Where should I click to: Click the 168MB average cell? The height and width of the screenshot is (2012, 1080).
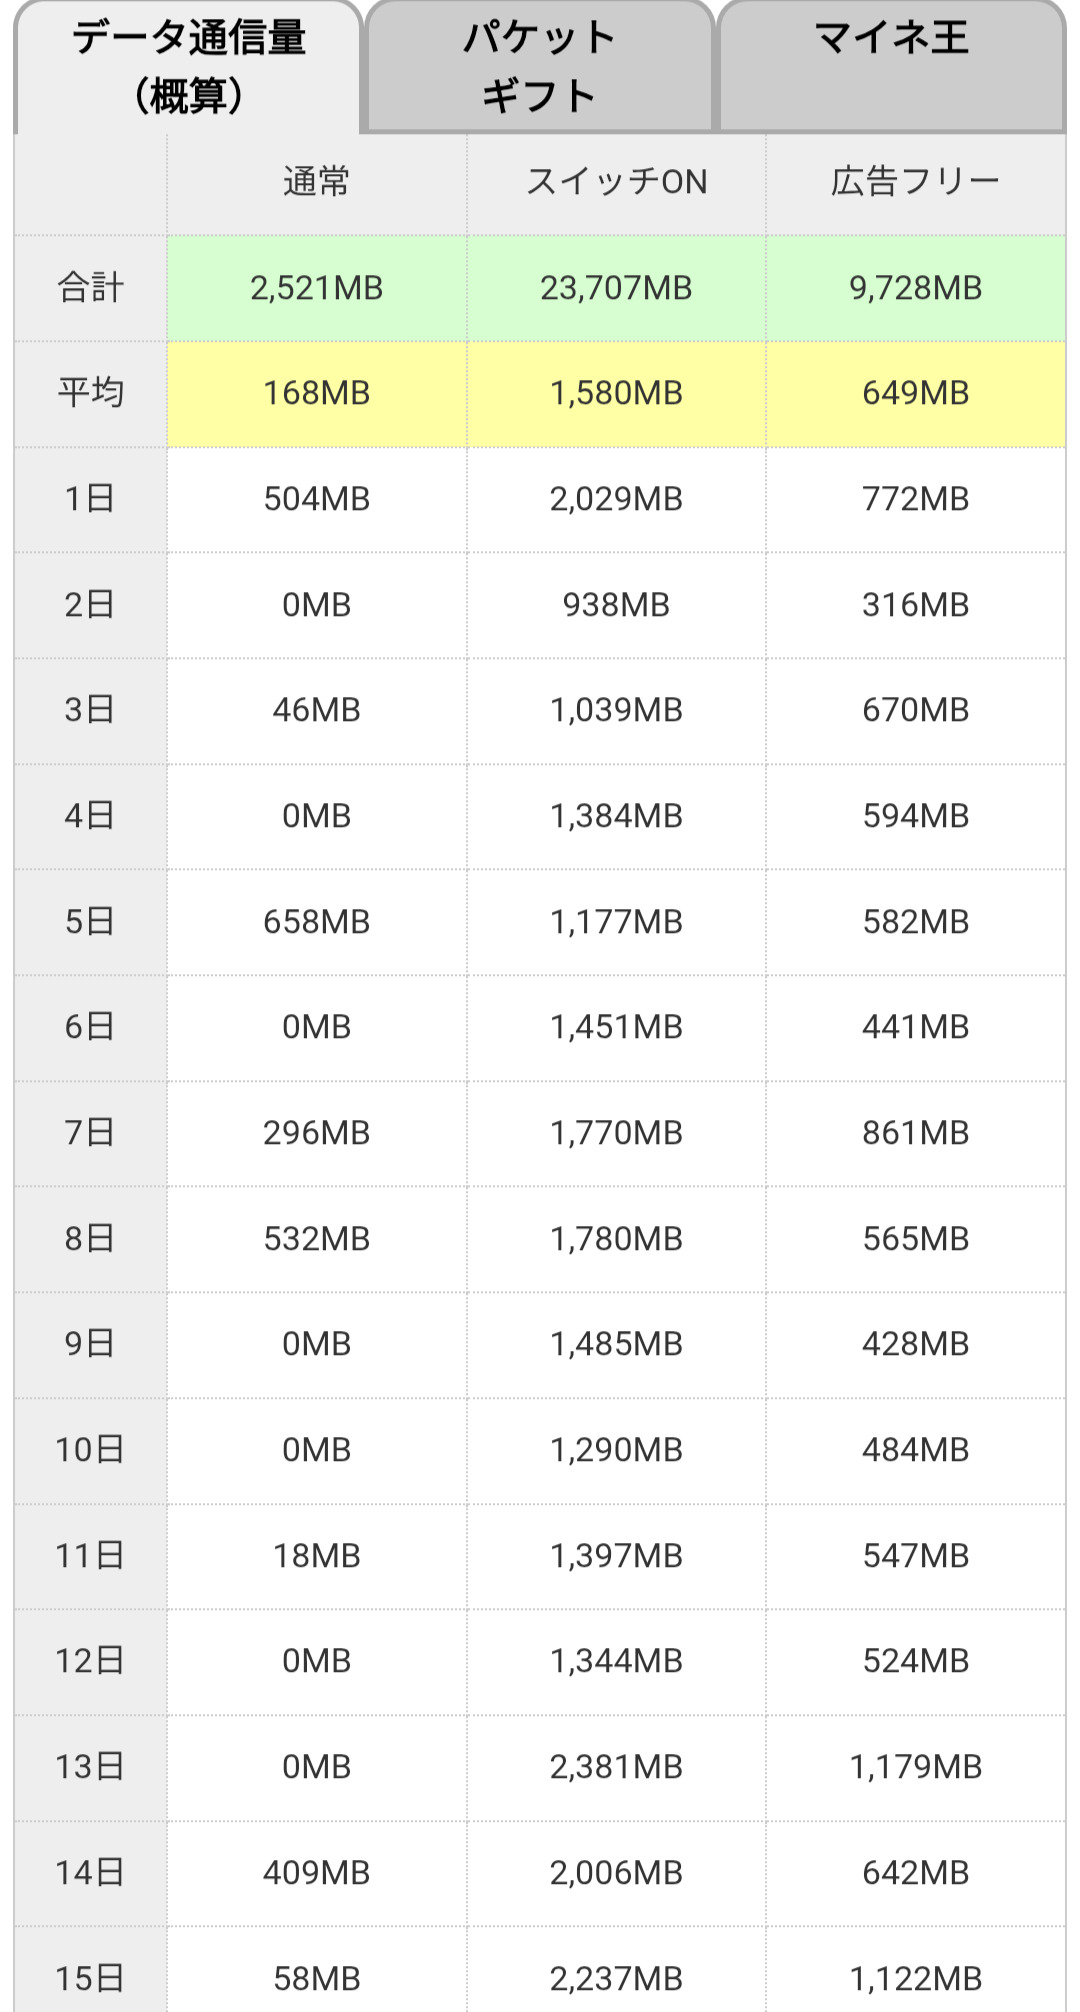pos(316,393)
